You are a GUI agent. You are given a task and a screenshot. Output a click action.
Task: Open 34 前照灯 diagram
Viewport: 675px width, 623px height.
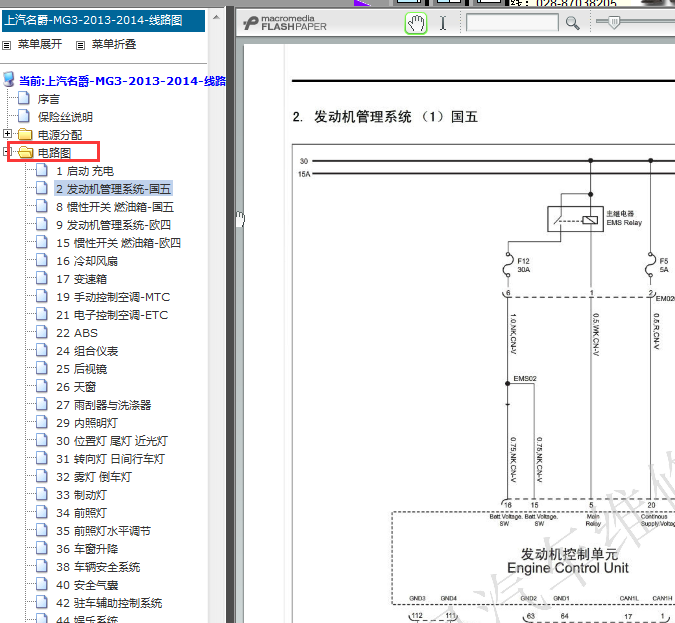[81, 513]
